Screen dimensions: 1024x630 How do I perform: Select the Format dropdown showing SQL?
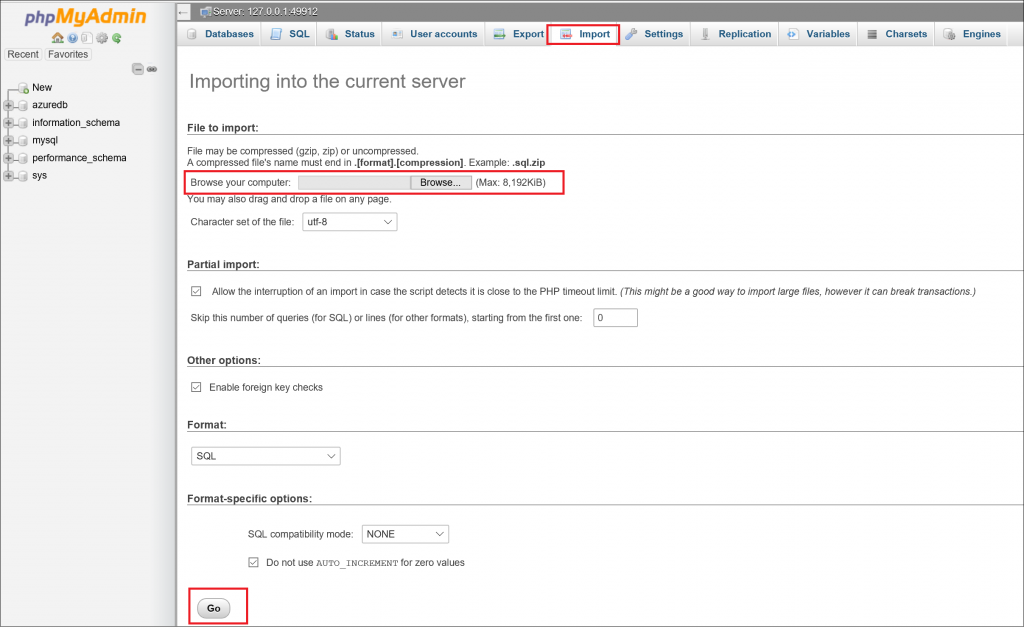click(x=265, y=455)
